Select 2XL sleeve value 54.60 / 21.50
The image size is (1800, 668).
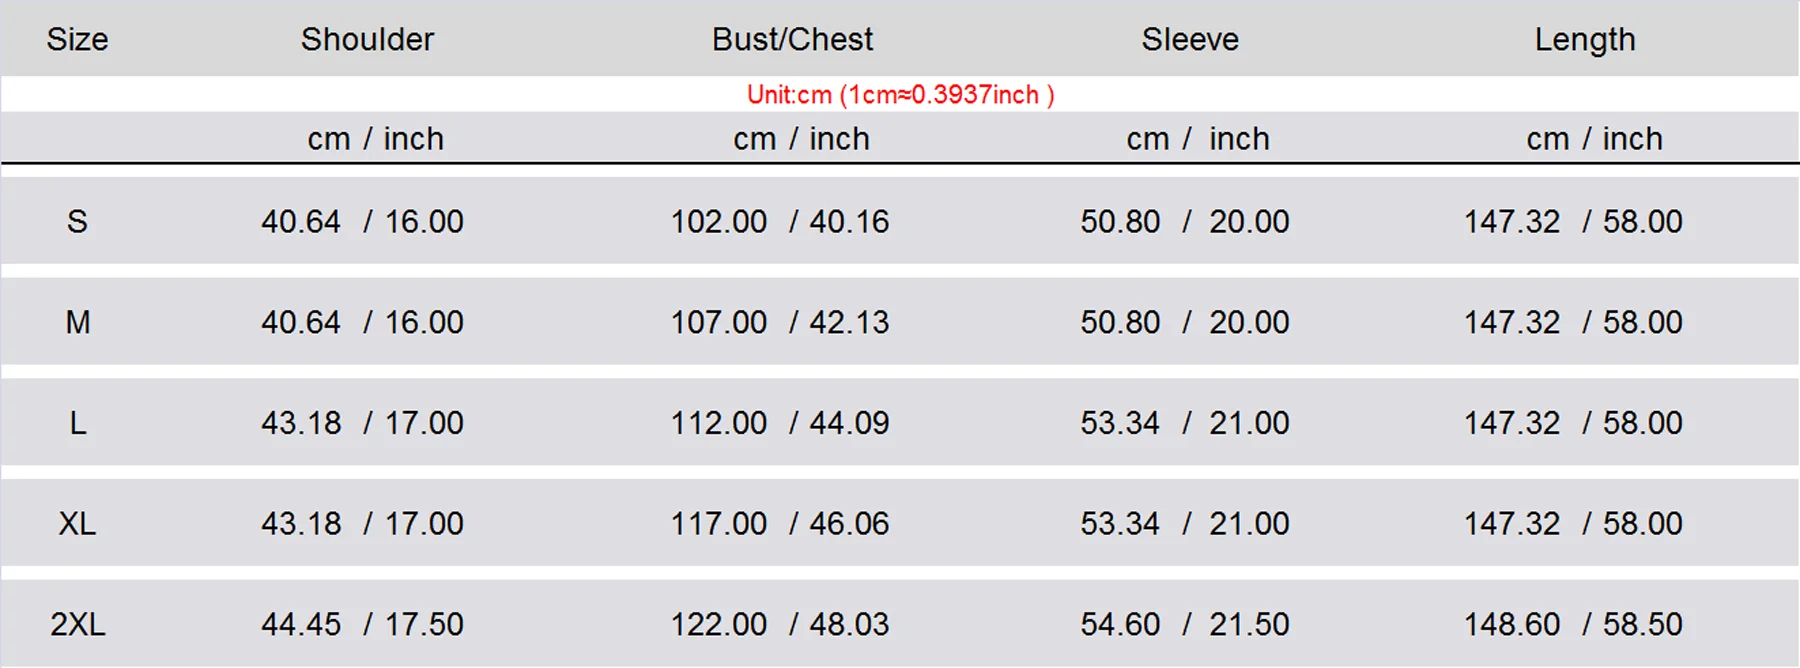coord(1185,624)
